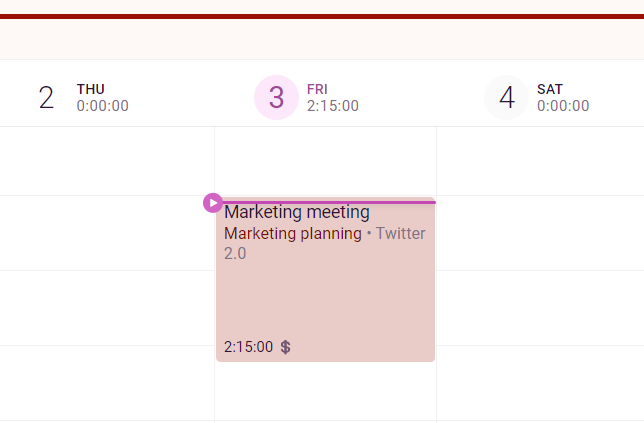Select the Marketing planning project label

pyautogui.click(x=293, y=233)
